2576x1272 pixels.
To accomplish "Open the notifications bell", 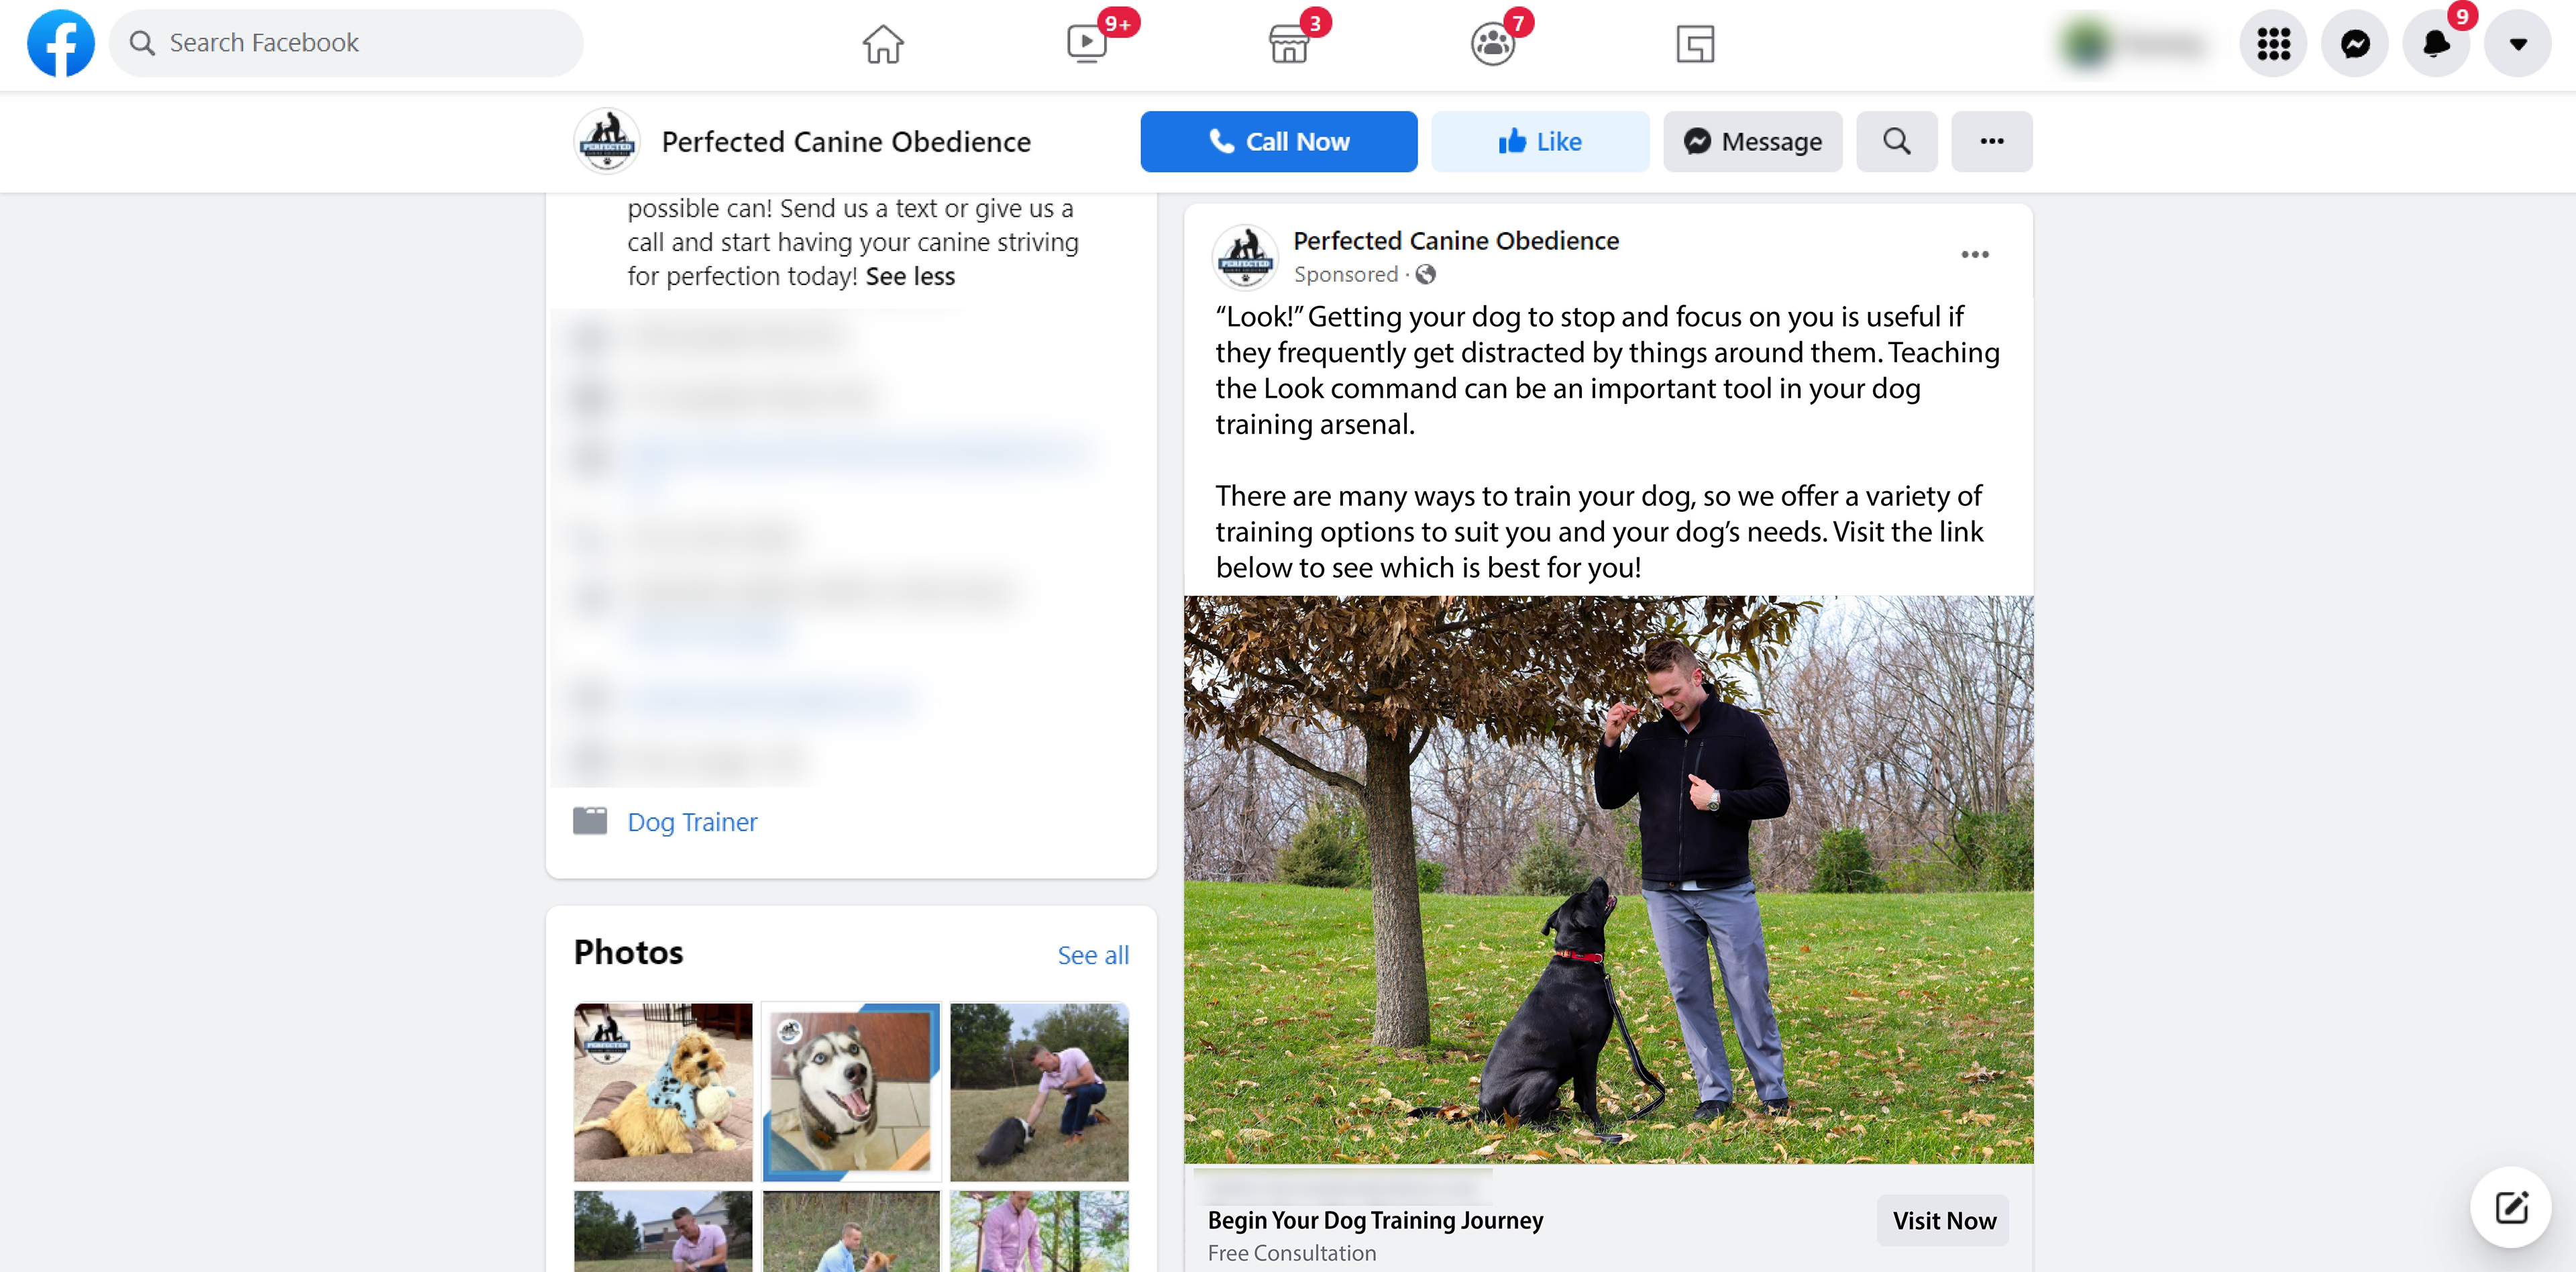I will 2436,43.
